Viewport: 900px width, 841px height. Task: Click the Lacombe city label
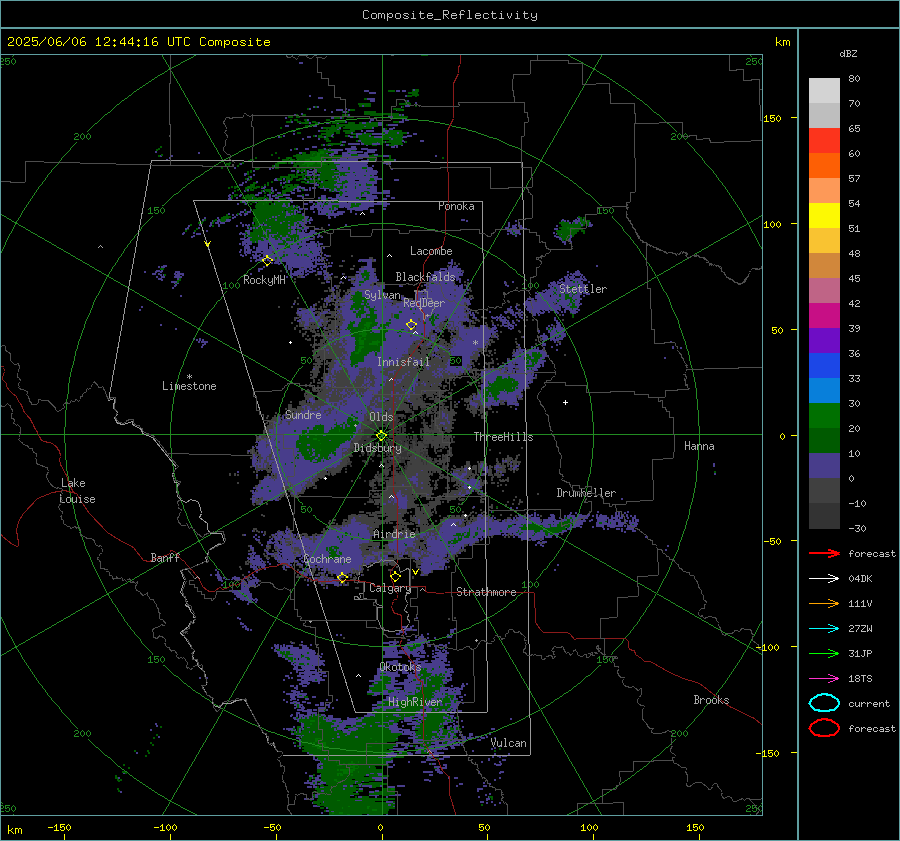(431, 251)
